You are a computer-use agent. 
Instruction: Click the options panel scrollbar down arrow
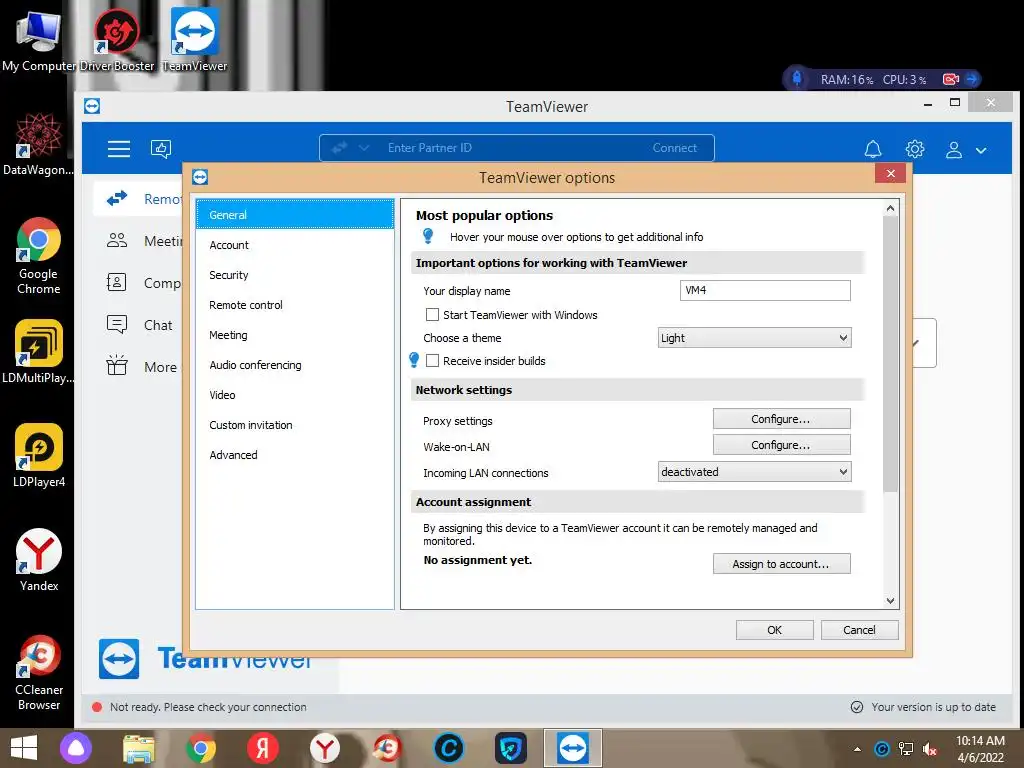coord(890,601)
